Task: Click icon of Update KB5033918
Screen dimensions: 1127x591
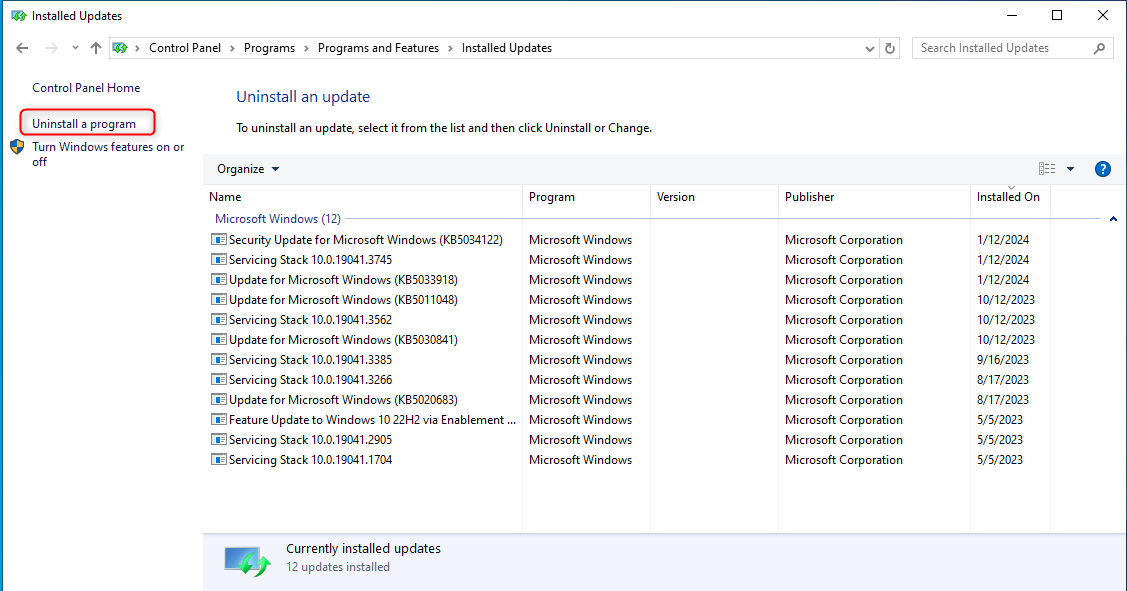Action: click(x=218, y=280)
